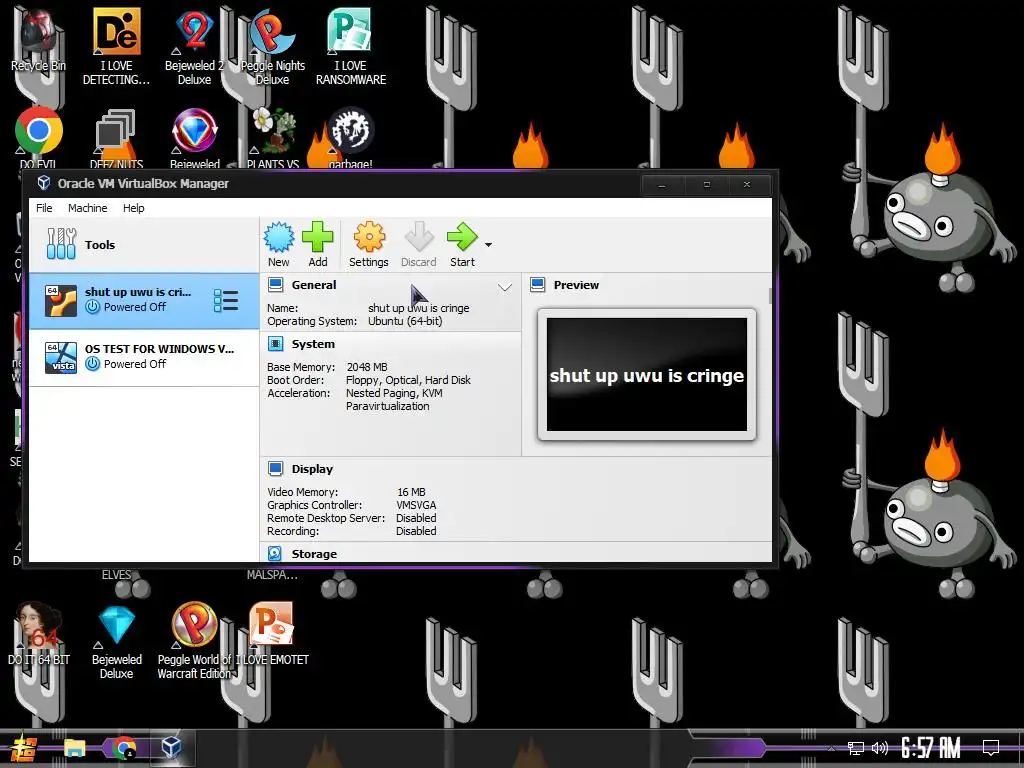The height and width of the screenshot is (768, 1024).
Task: Click the System section chip icon
Action: click(276, 344)
